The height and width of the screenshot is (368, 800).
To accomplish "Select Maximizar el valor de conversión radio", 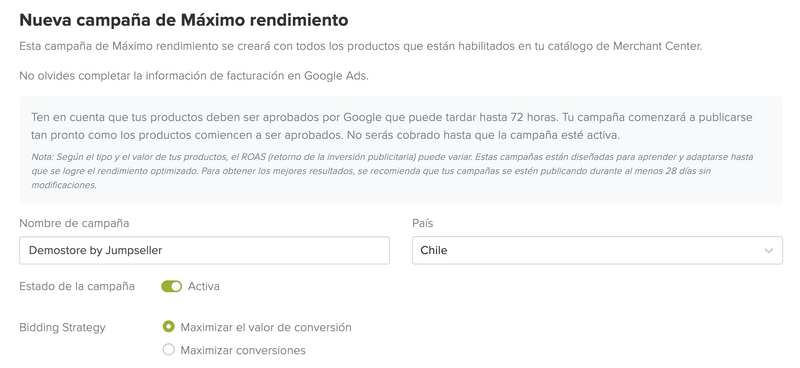I will [168, 327].
